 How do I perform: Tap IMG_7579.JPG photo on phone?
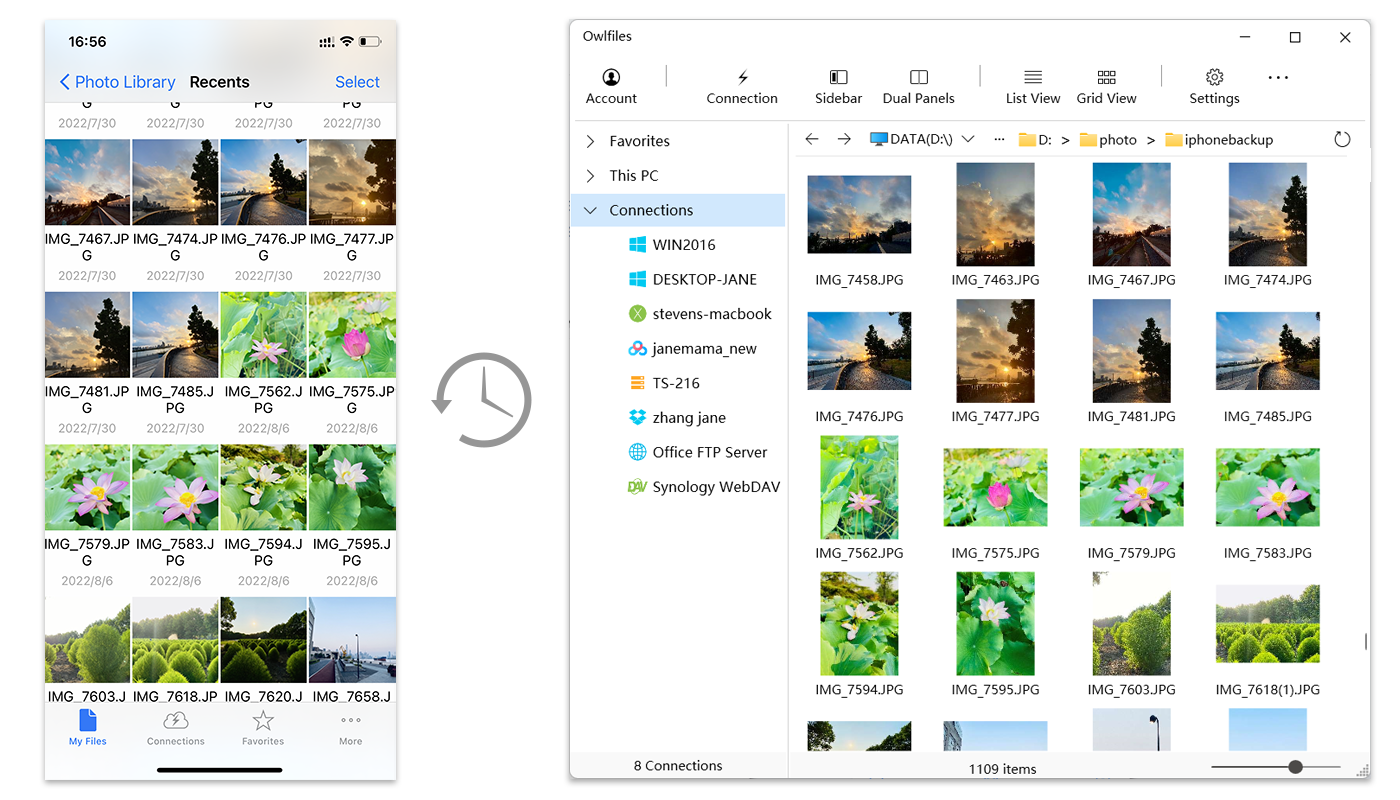87,488
